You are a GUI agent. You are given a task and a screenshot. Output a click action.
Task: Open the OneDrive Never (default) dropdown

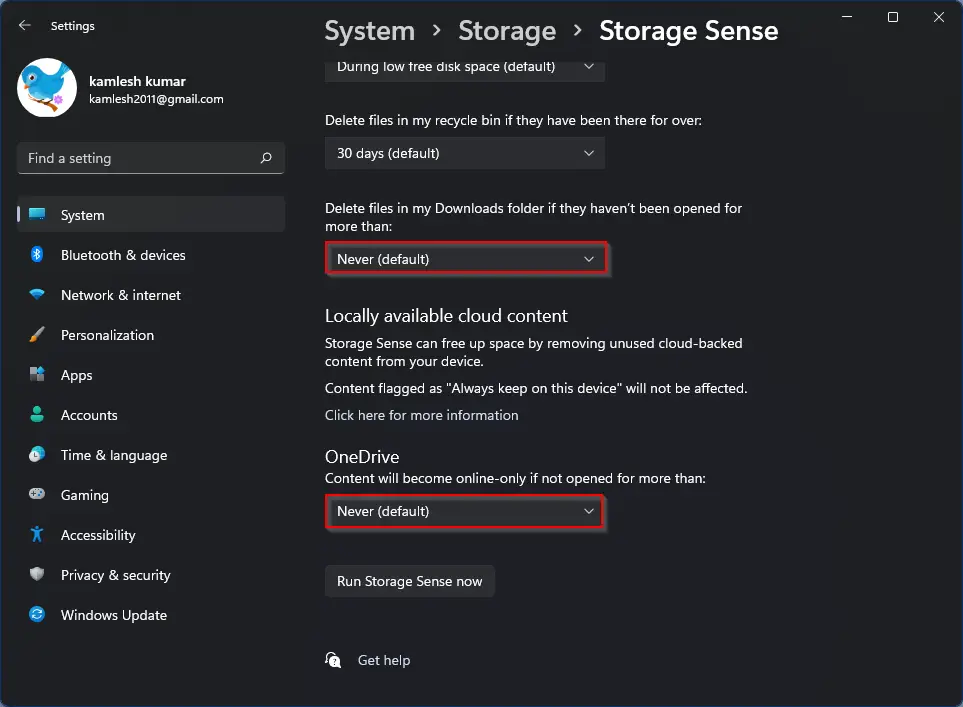[x=465, y=511]
